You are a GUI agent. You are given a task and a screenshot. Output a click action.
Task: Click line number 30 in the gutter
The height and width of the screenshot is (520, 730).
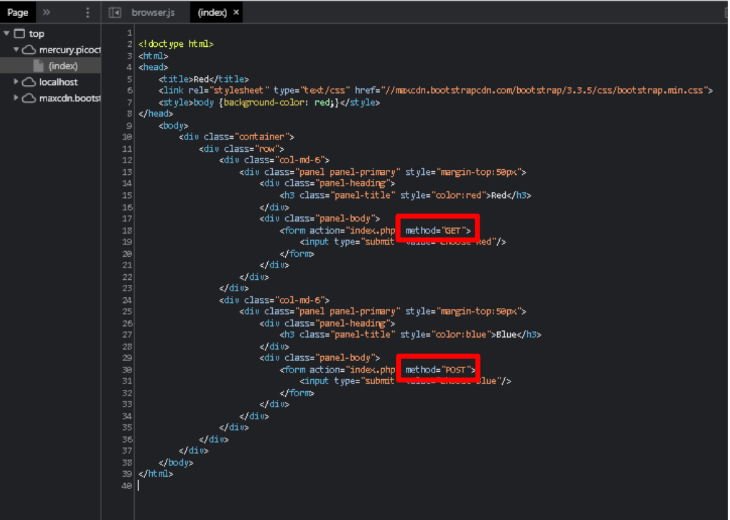point(128,369)
